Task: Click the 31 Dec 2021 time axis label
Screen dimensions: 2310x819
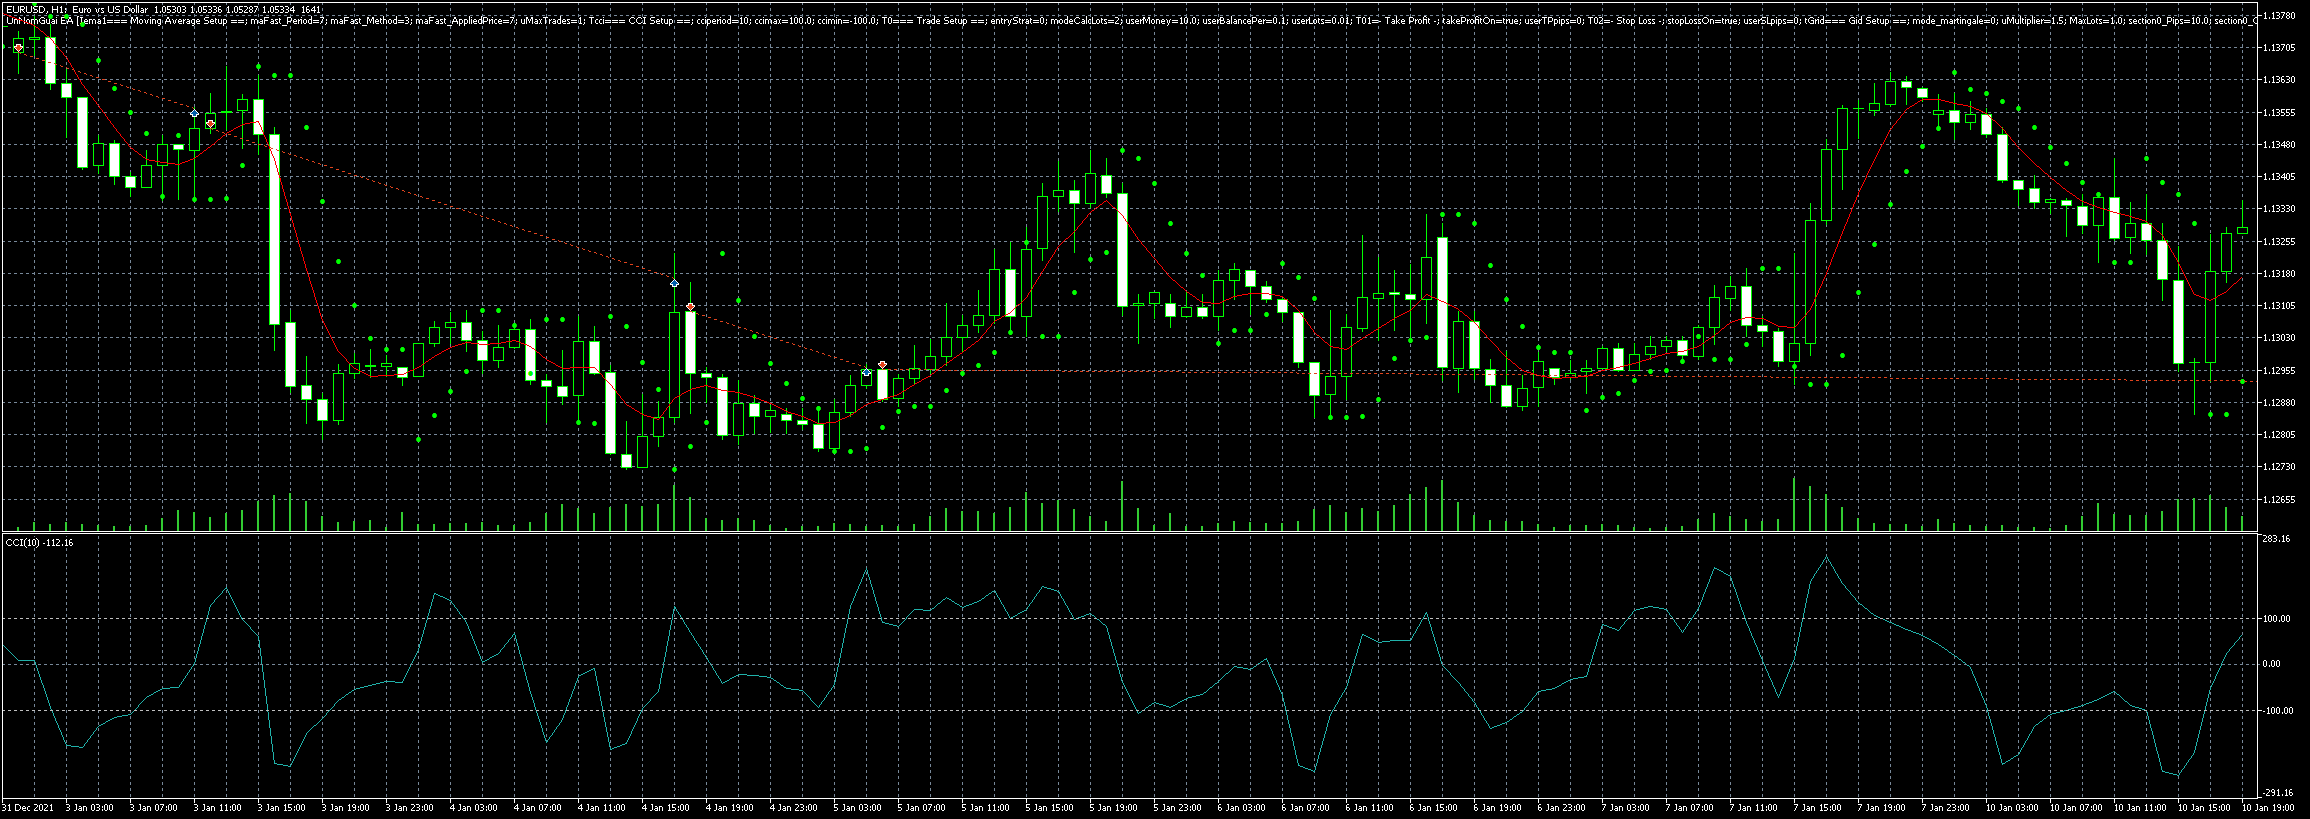Action: click(x=26, y=807)
